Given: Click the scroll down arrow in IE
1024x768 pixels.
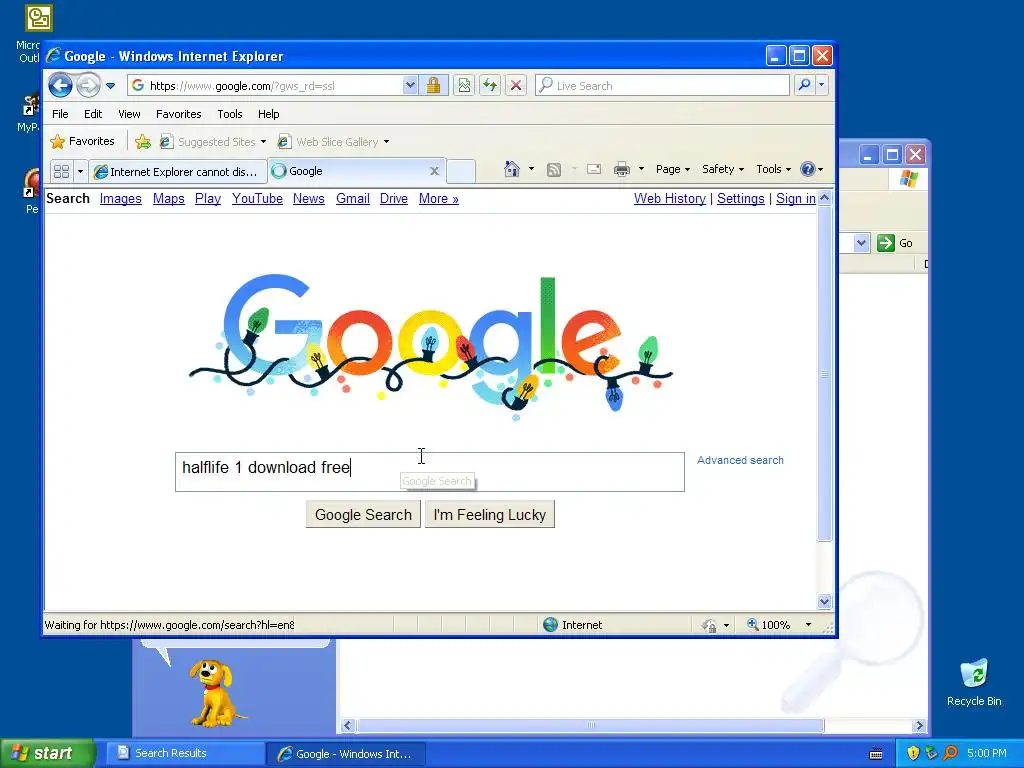Looking at the screenshot, I should pyautogui.click(x=824, y=601).
